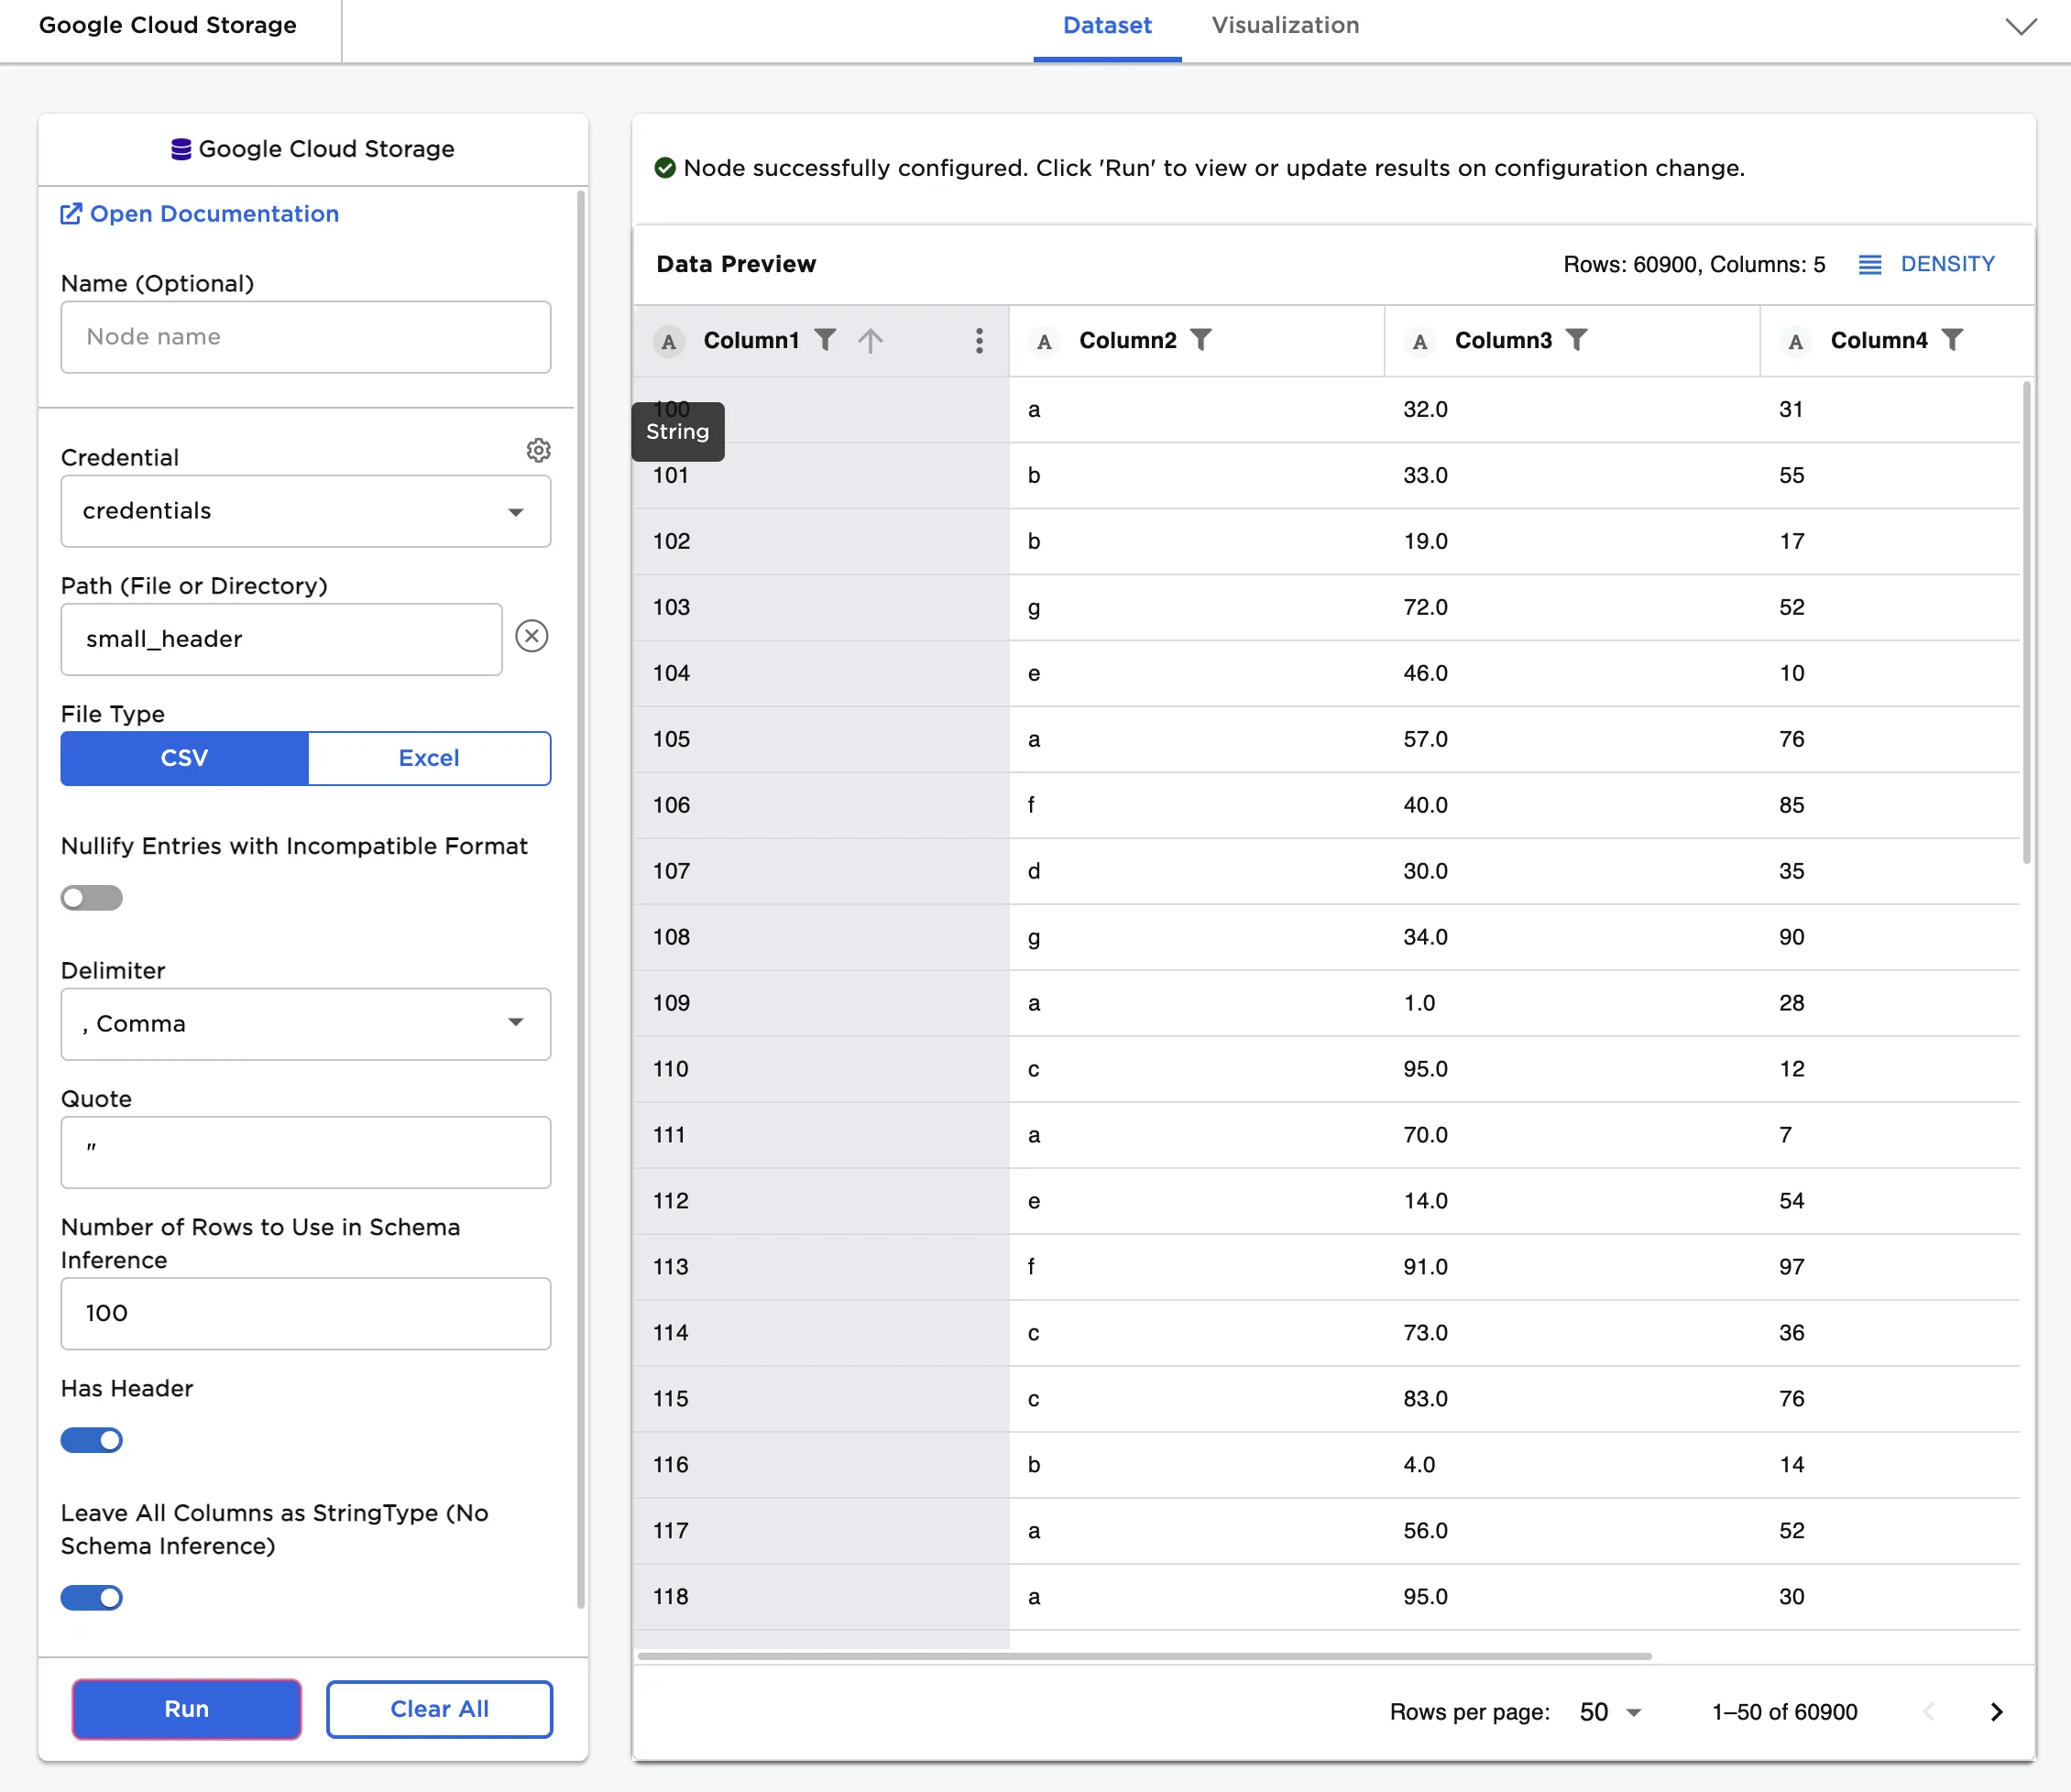Image resolution: width=2071 pixels, height=1792 pixels.
Task: Click the Column2 filter icon
Action: pyautogui.click(x=1201, y=340)
